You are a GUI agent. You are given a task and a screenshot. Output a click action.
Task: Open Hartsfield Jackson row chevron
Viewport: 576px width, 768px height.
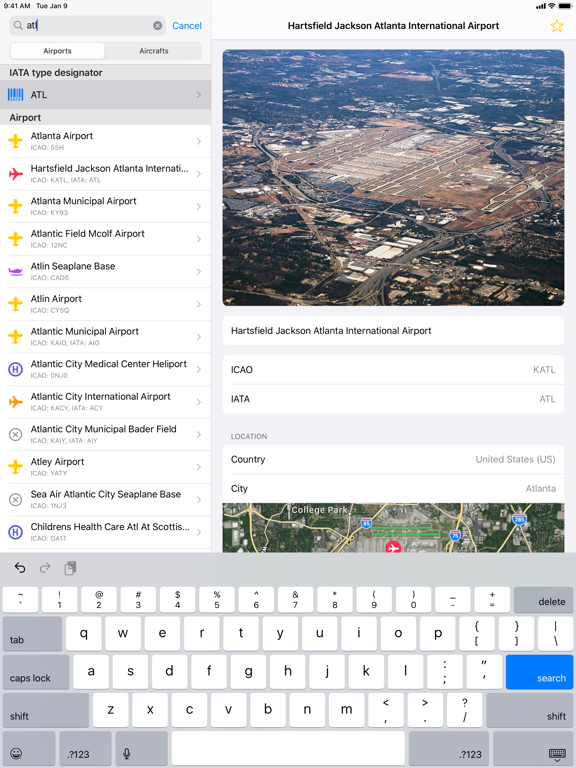[199, 174]
